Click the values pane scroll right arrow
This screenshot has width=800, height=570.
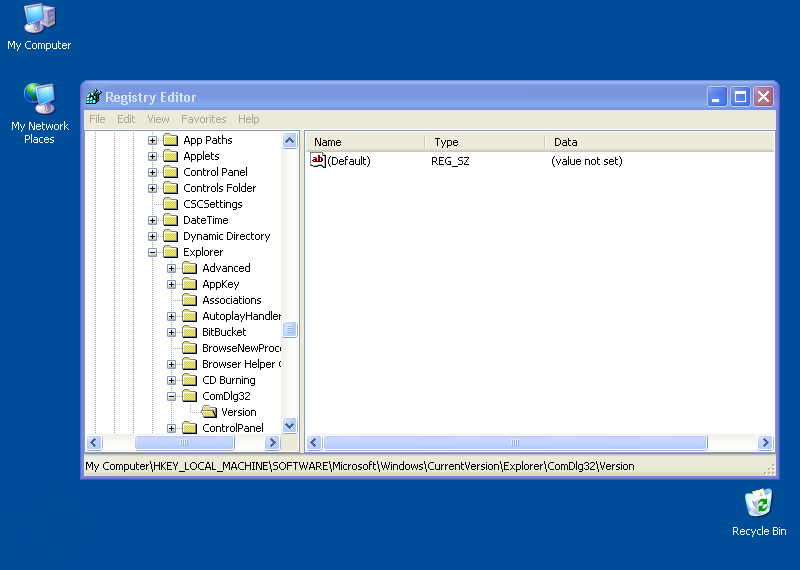coord(765,442)
